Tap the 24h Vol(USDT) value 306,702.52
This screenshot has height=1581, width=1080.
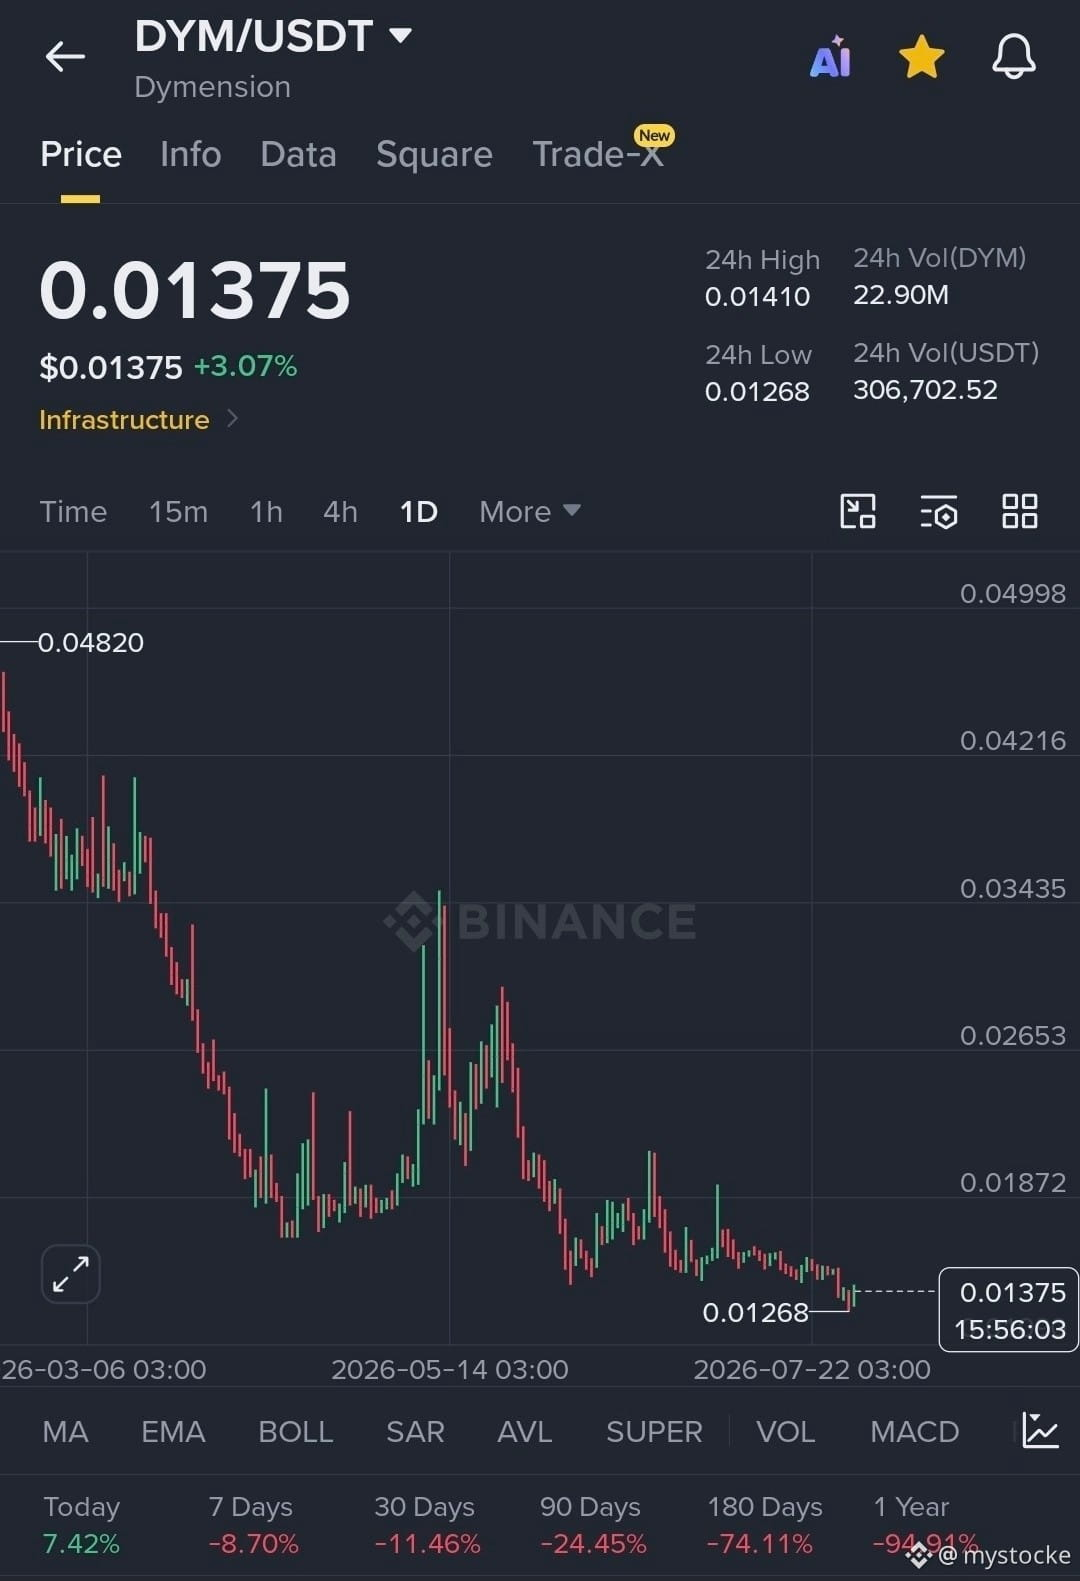pos(925,390)
